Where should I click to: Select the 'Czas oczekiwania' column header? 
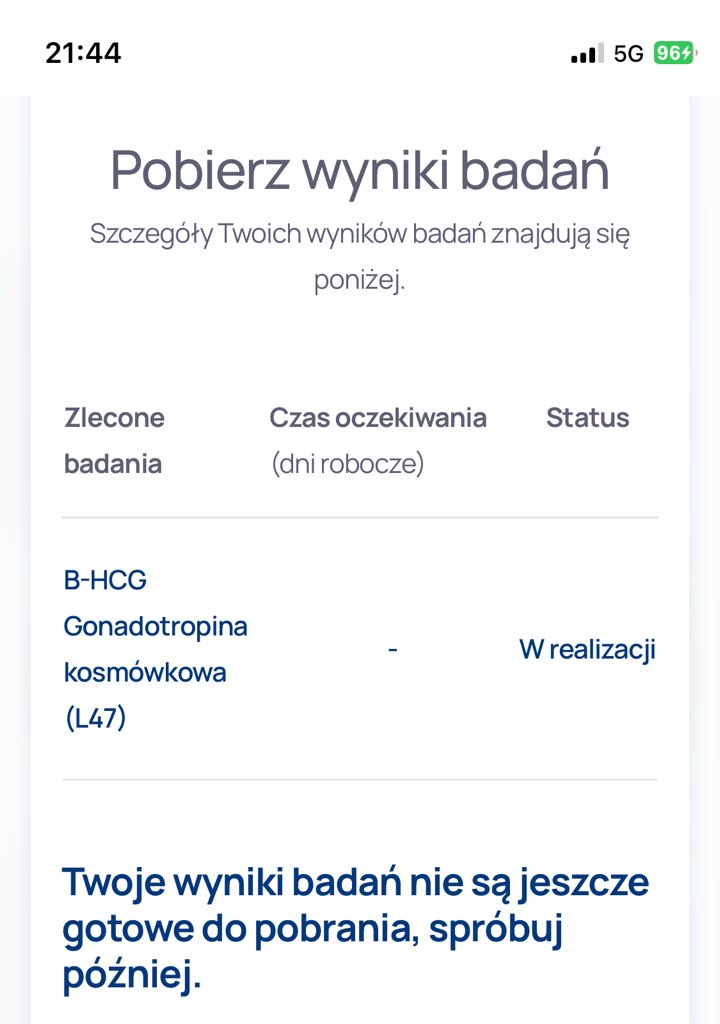378,417
